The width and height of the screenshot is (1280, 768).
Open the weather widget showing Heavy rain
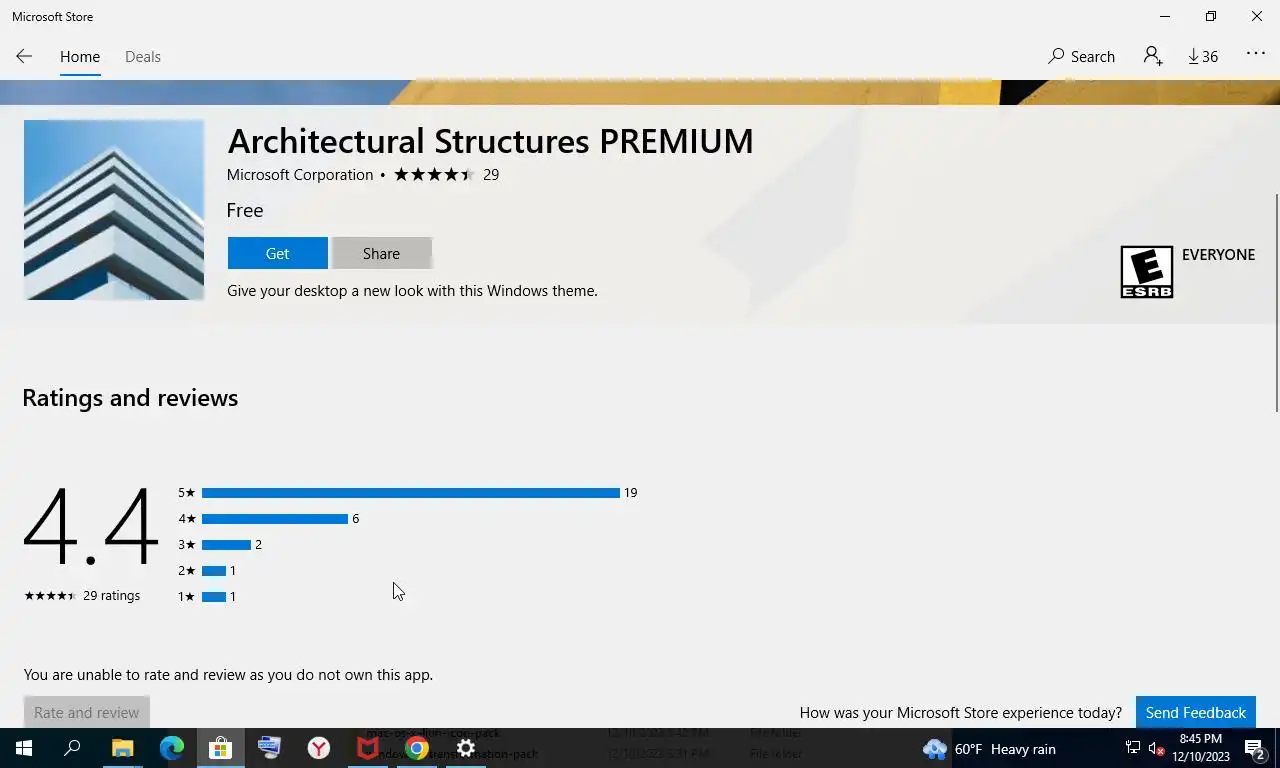click(989, 749)
